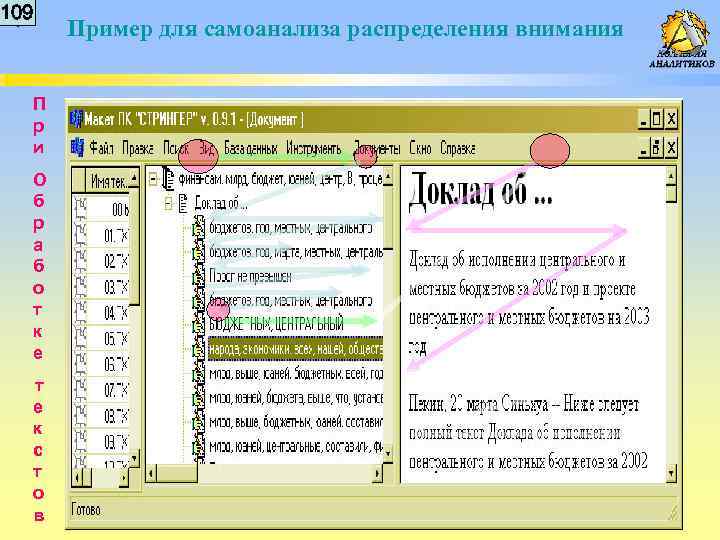Restore the inner document window
The height and width of the screenshot is (540, 720).
[x=656, y=149]
